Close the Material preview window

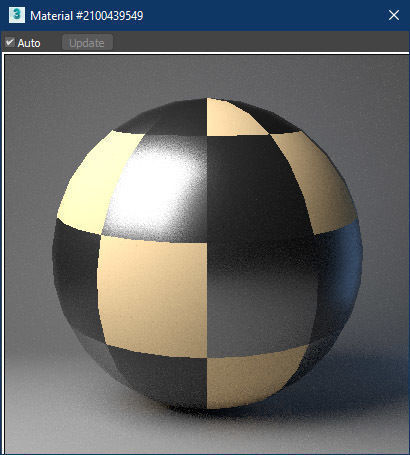tap(394, 15)
